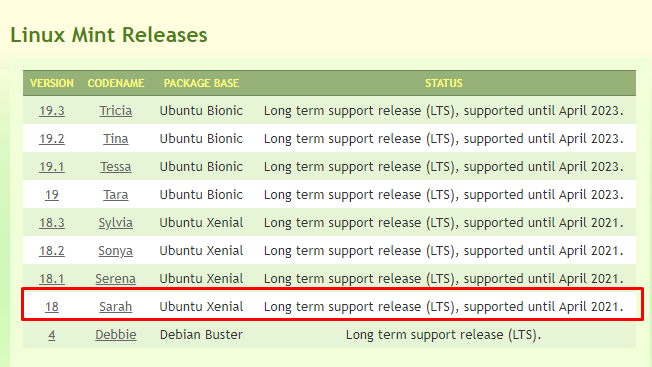652x367 pixels.
Task: Open the Tessa codename link
Action: [116, 167]
